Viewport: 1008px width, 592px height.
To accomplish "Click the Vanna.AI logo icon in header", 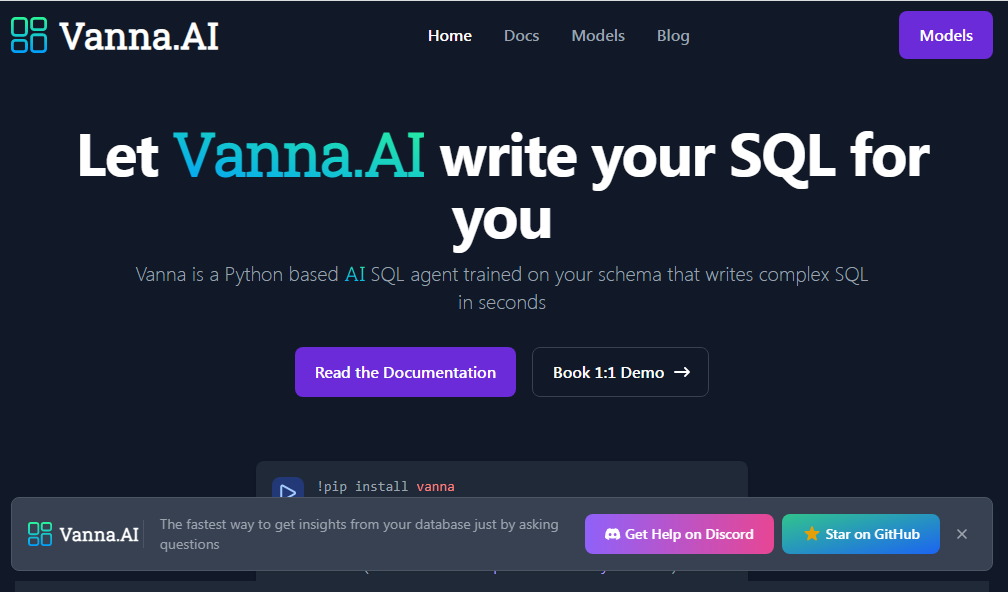I will (29, 35).
